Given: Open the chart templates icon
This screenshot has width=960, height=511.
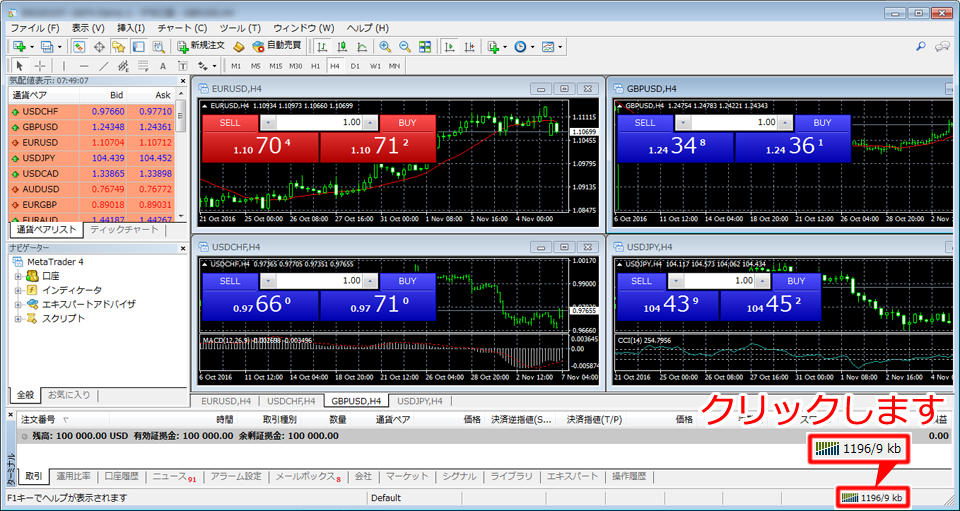Looking at the screenshot, I should point(548,46).
